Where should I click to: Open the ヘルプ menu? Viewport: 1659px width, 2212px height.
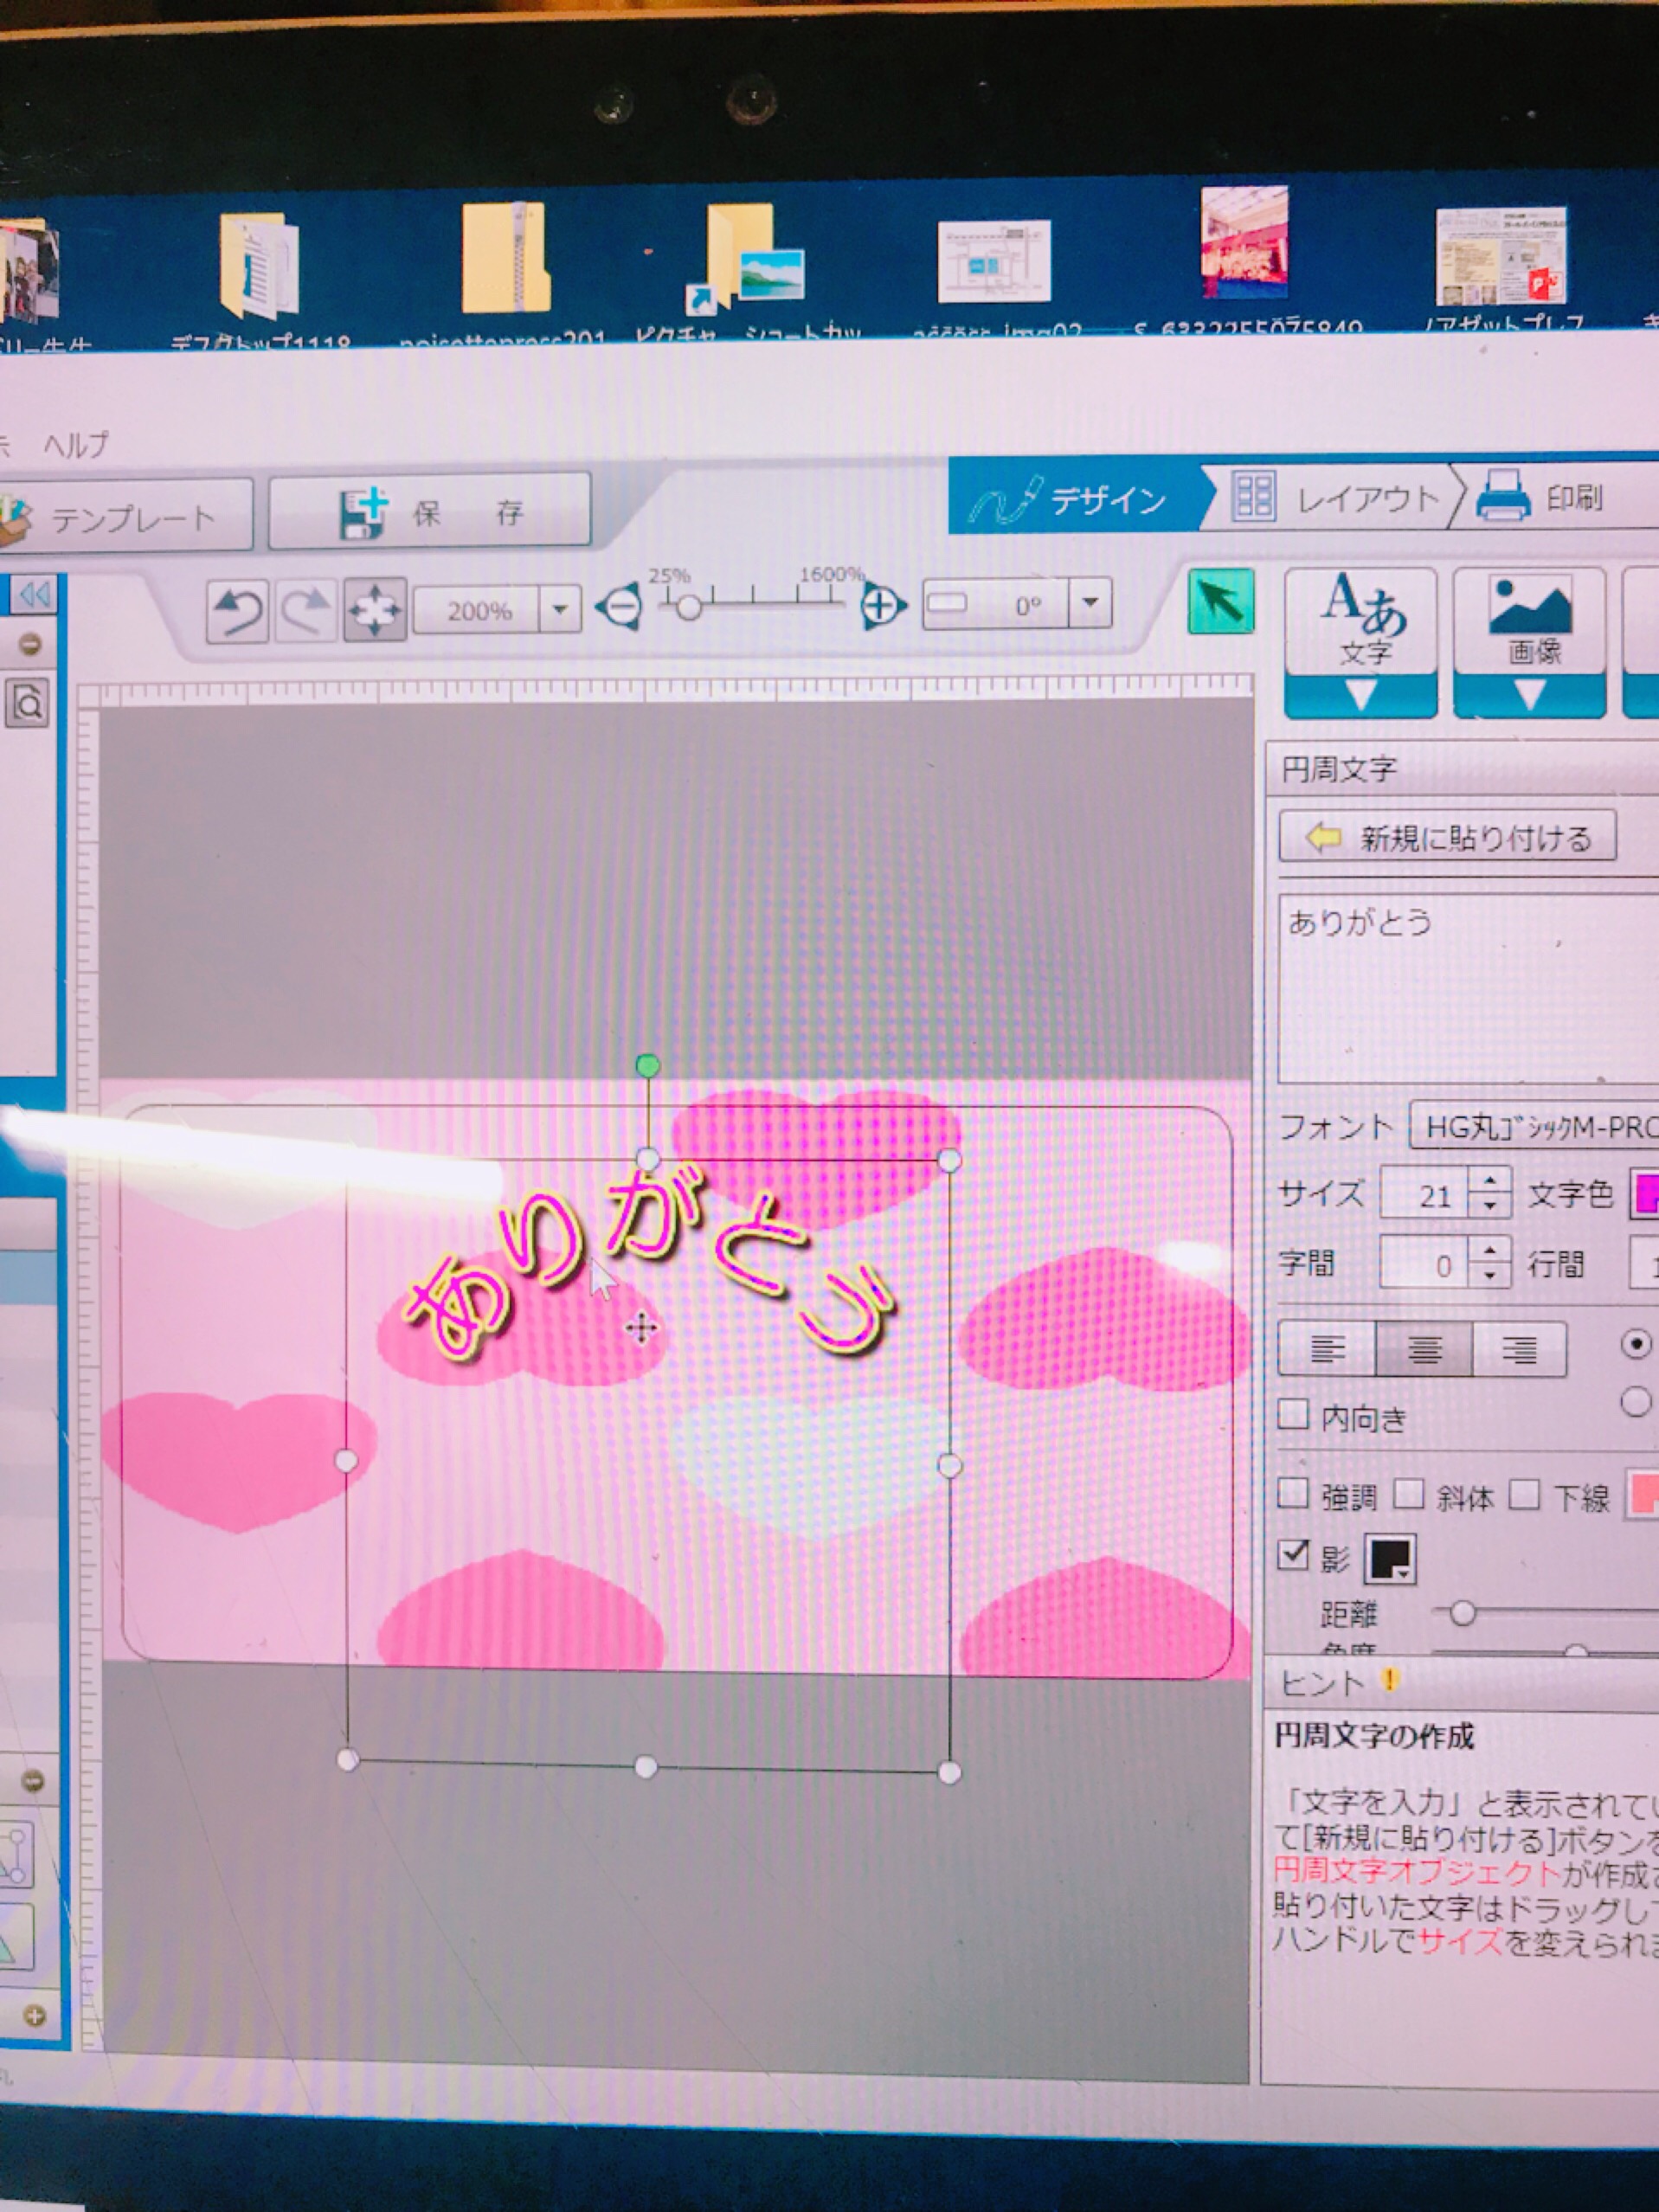76,444
